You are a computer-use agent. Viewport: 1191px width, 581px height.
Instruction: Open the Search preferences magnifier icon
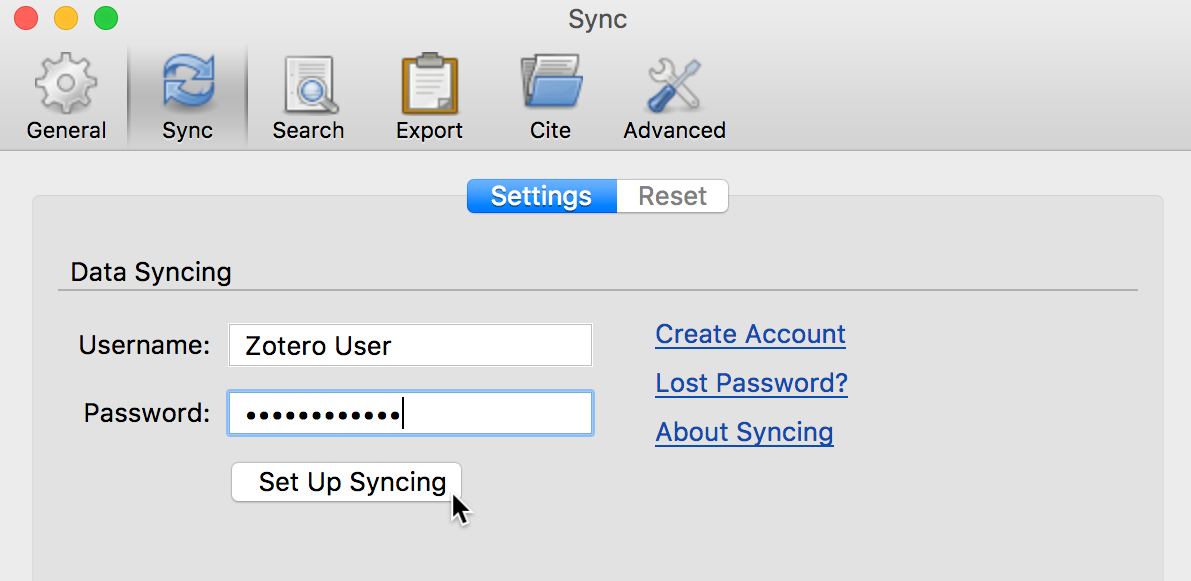tap(309, 84)
